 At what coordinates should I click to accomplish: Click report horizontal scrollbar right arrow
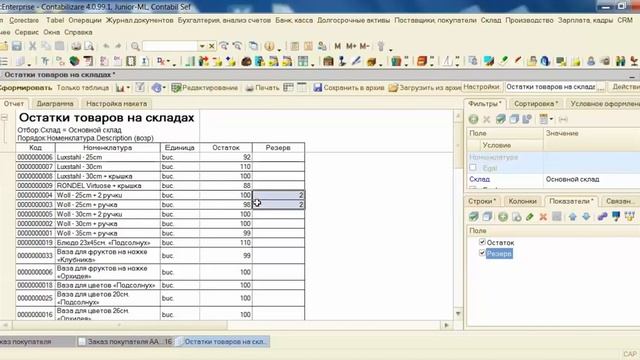click(446, 325)
